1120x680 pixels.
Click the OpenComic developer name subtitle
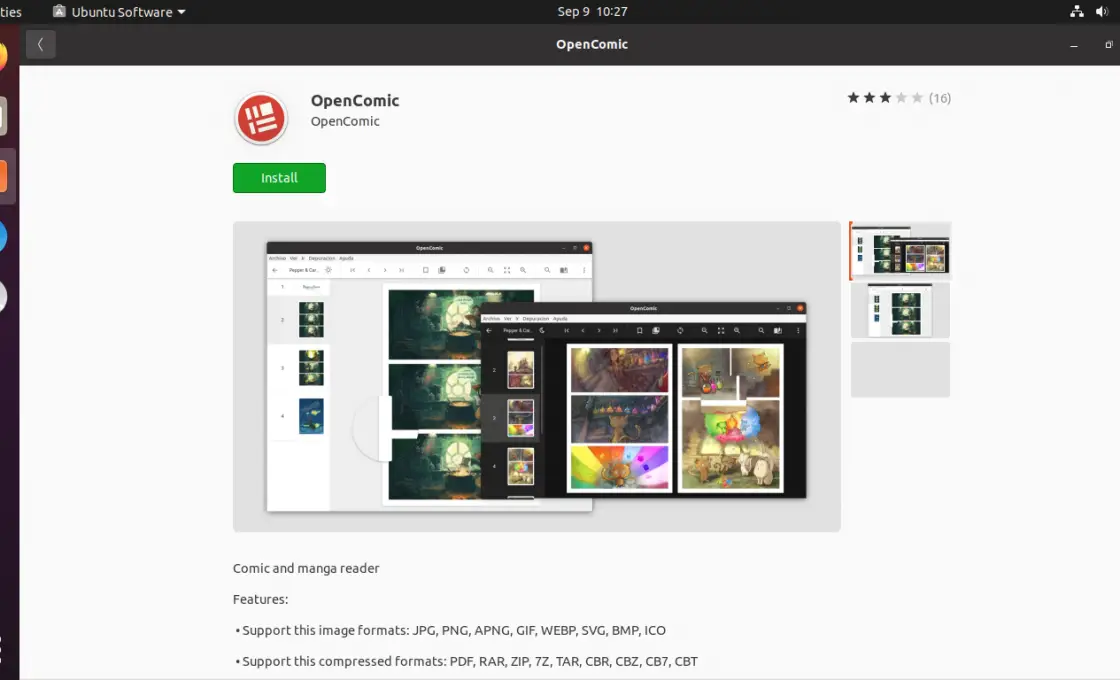coord(345,121)
